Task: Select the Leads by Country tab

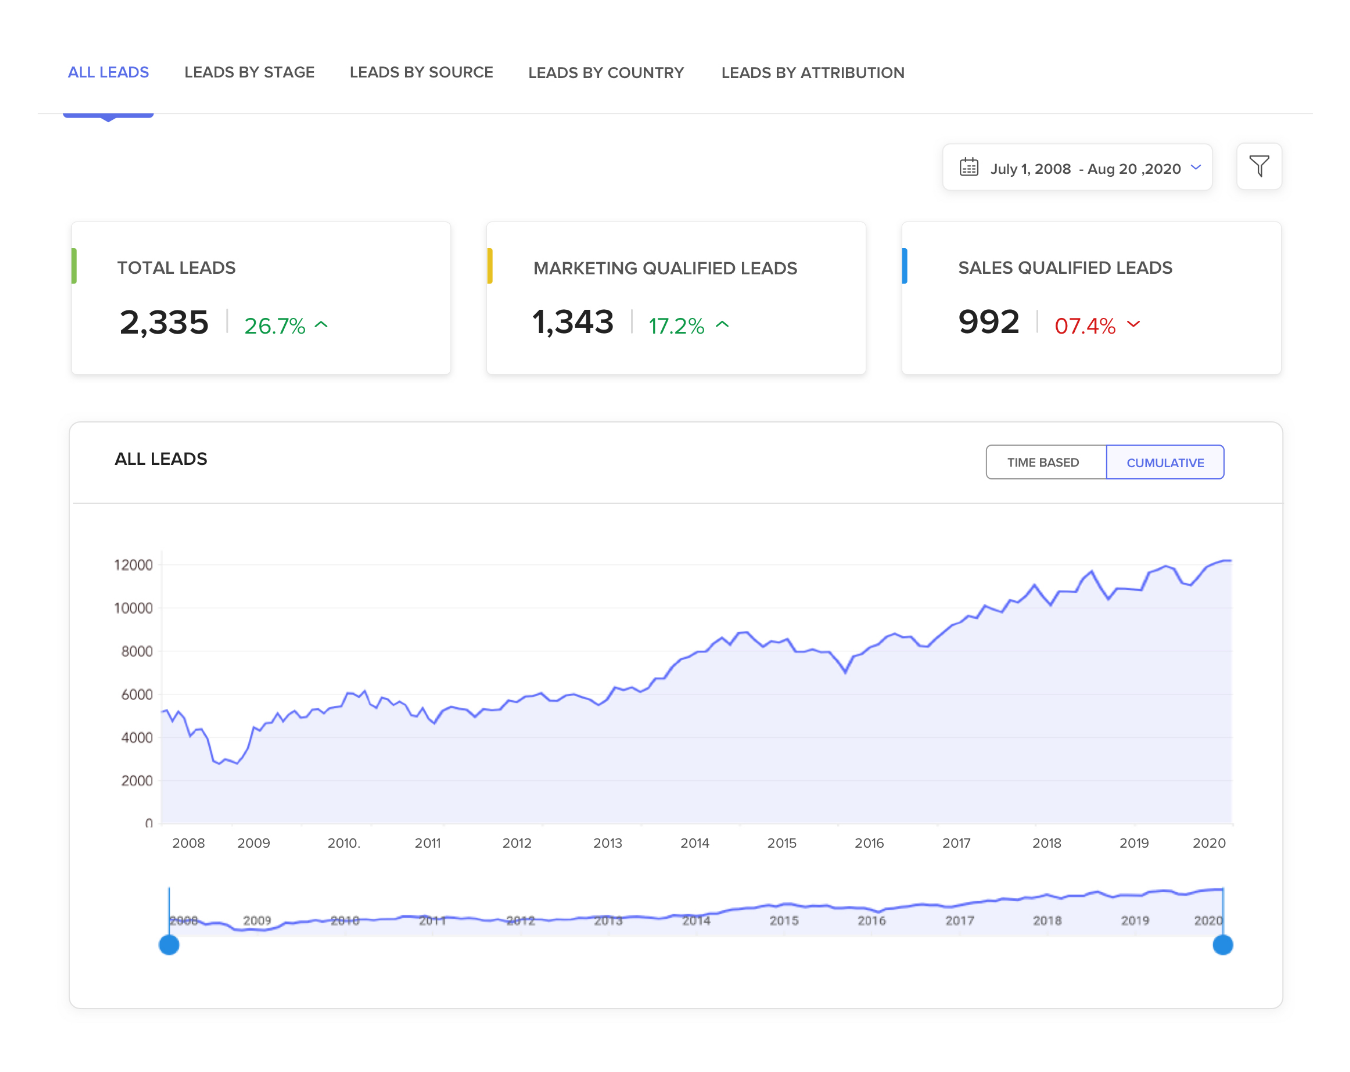Action: 606,72
